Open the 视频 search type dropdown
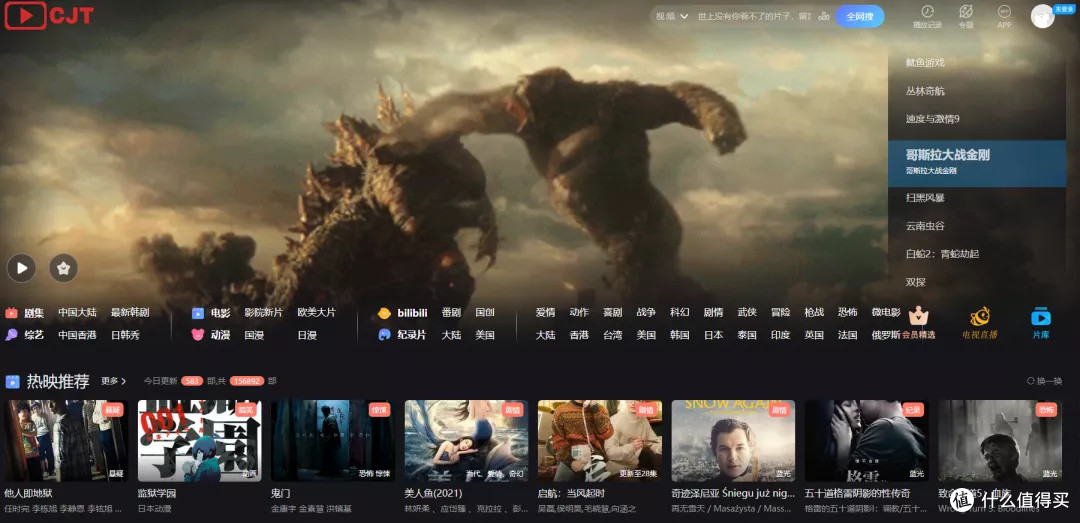1080x523 pixels. pyautogui.click(x=672, y=16)
